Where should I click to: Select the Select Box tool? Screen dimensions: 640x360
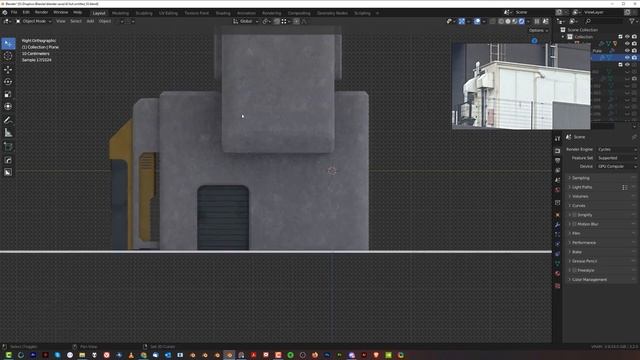click(8, 44)
